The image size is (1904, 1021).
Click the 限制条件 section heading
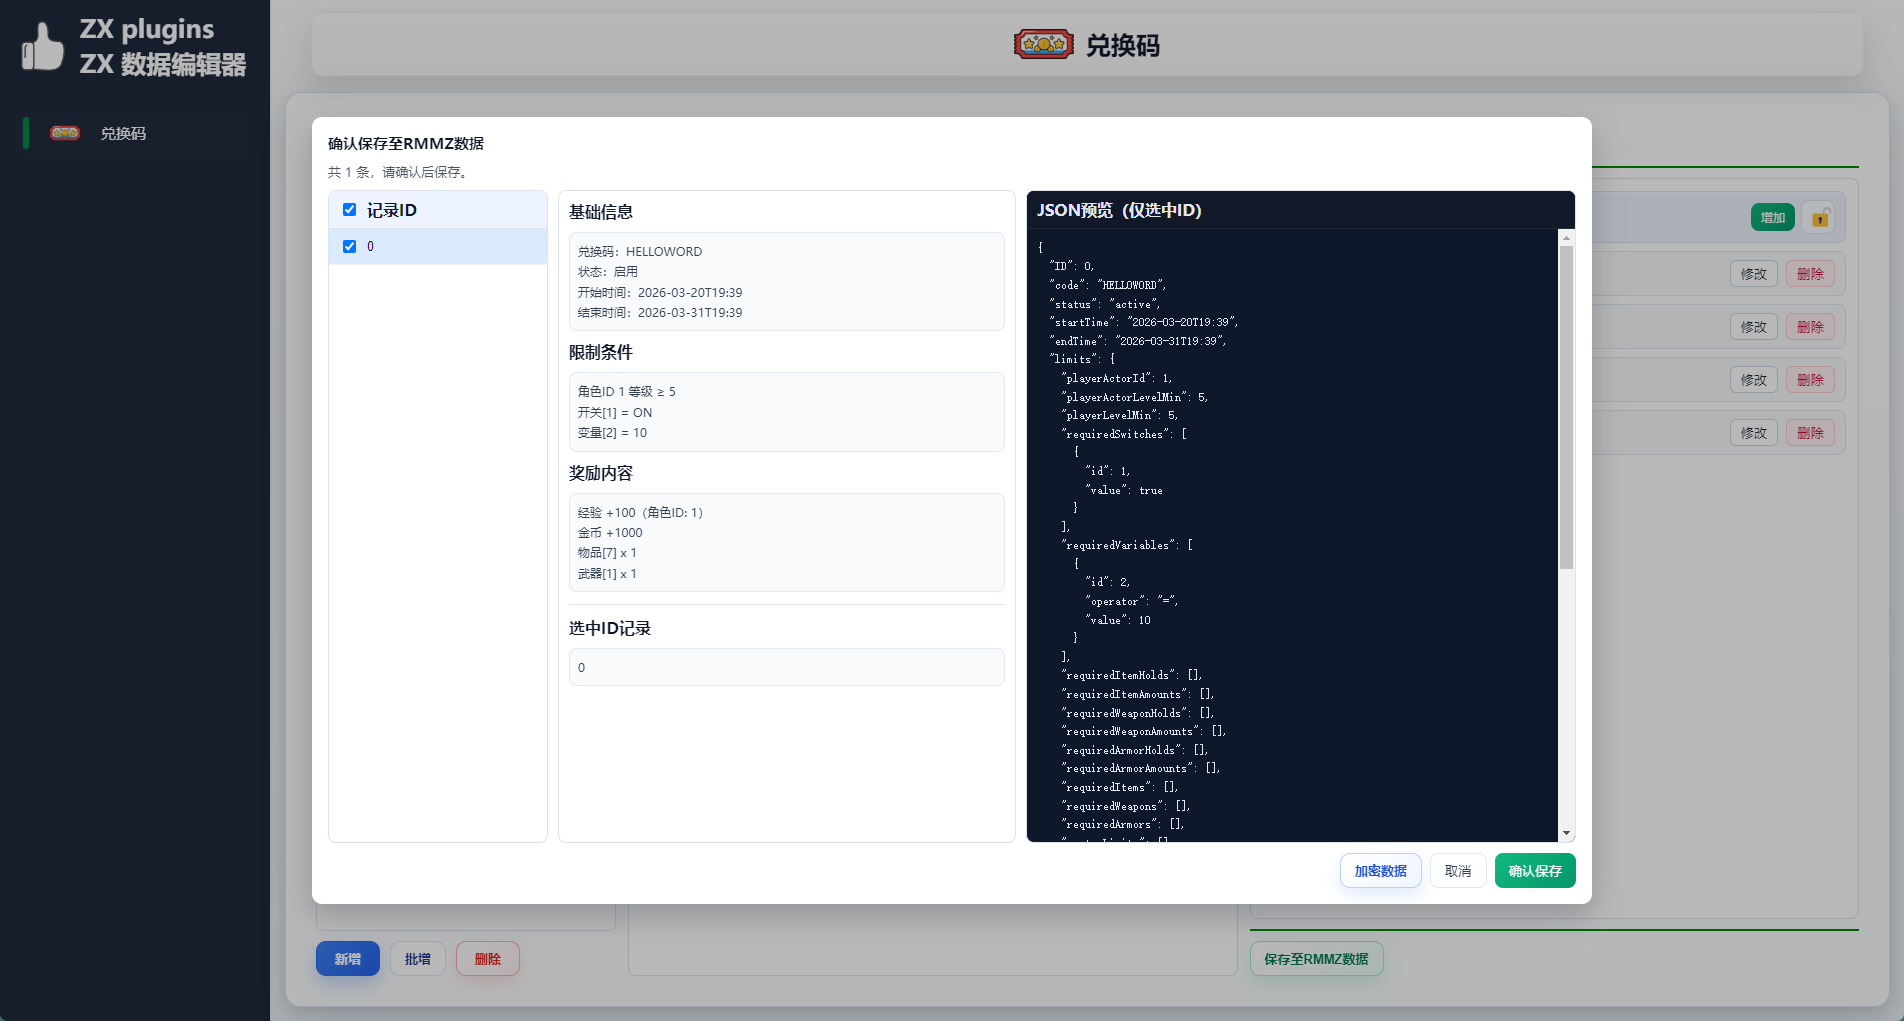pos(601,352)
